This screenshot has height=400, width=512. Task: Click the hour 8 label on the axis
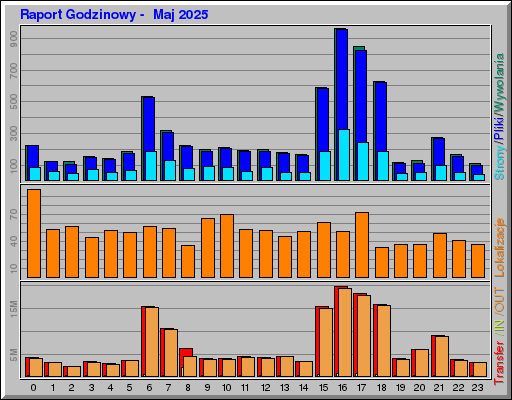click(188, 388)
